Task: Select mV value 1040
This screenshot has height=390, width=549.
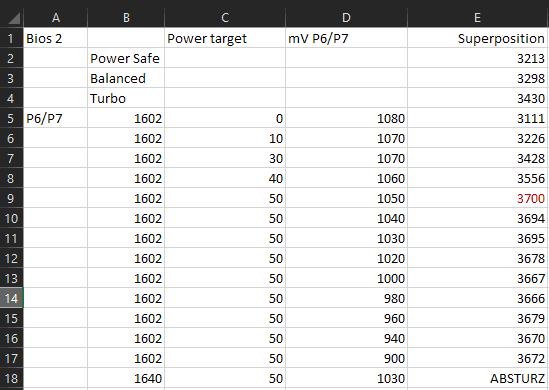Action: [347, 218]
